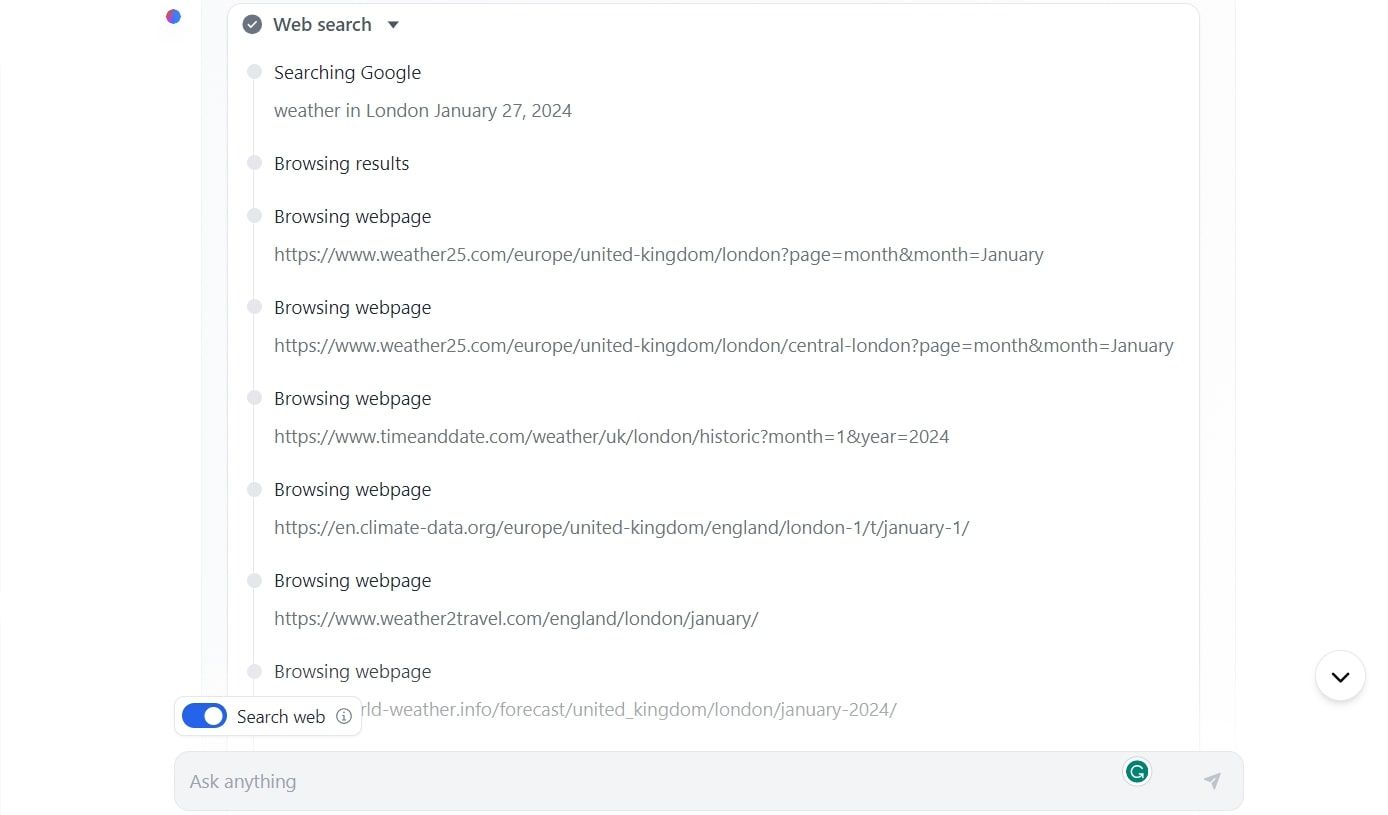Click the Web search checkmark icon

point(252,24)
